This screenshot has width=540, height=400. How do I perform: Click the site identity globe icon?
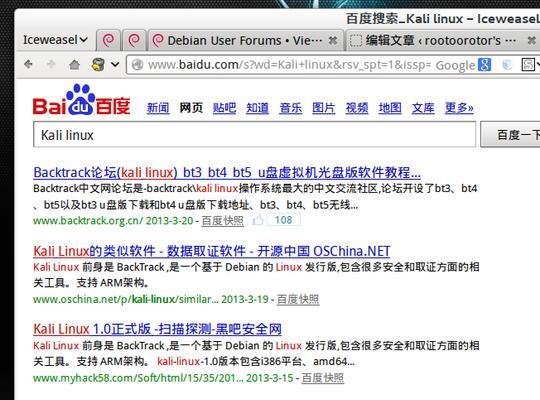point(137,64)
